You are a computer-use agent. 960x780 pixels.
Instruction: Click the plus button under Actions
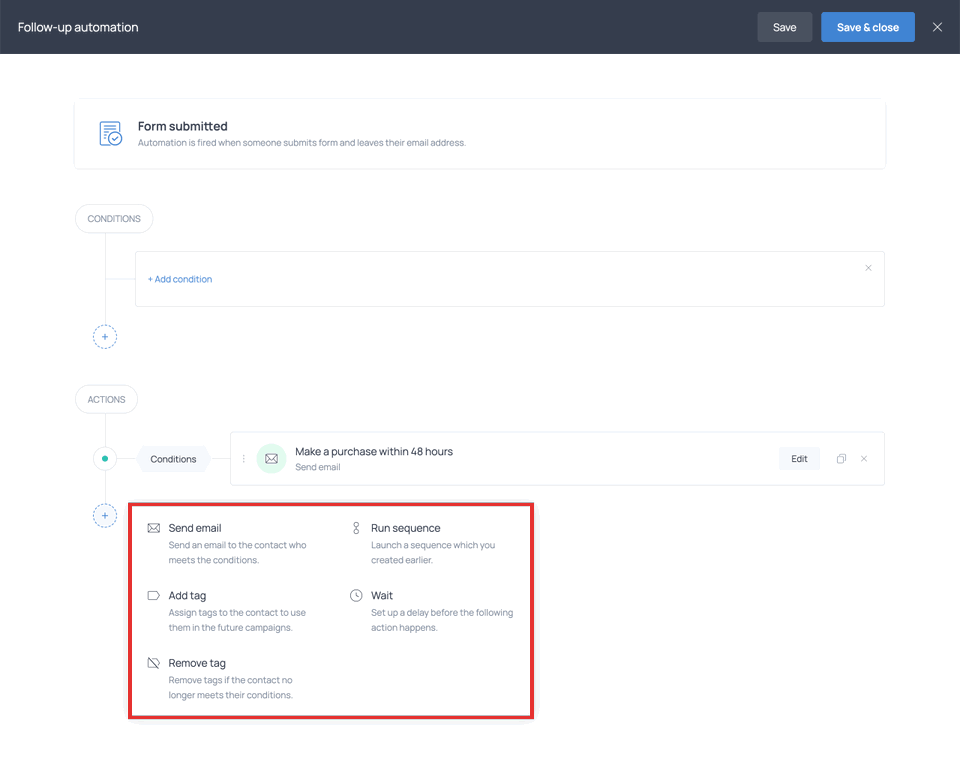pos(105,516)
